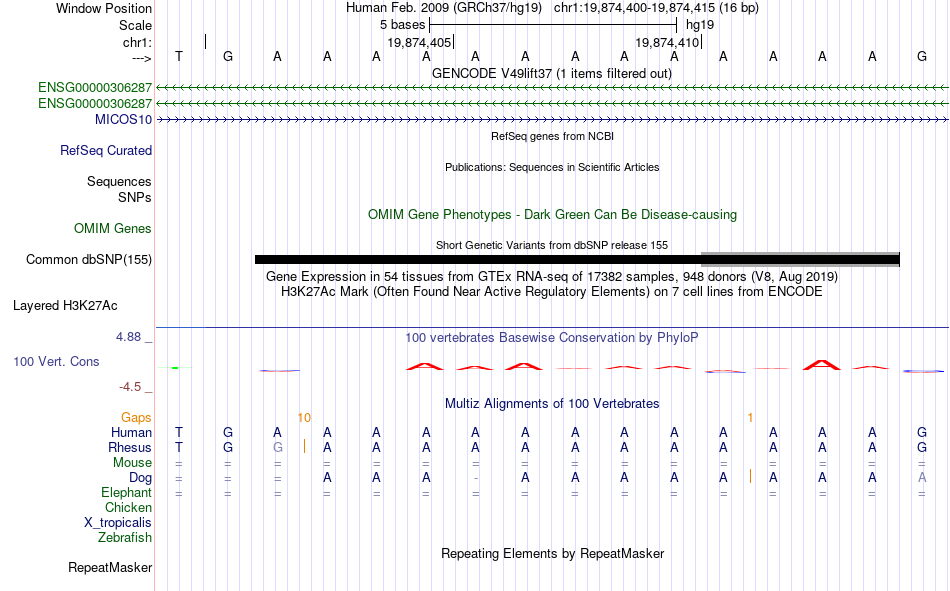950x591 pixels.
Task: Click the chr1: ruler label
Action: (x=138, y=42)
